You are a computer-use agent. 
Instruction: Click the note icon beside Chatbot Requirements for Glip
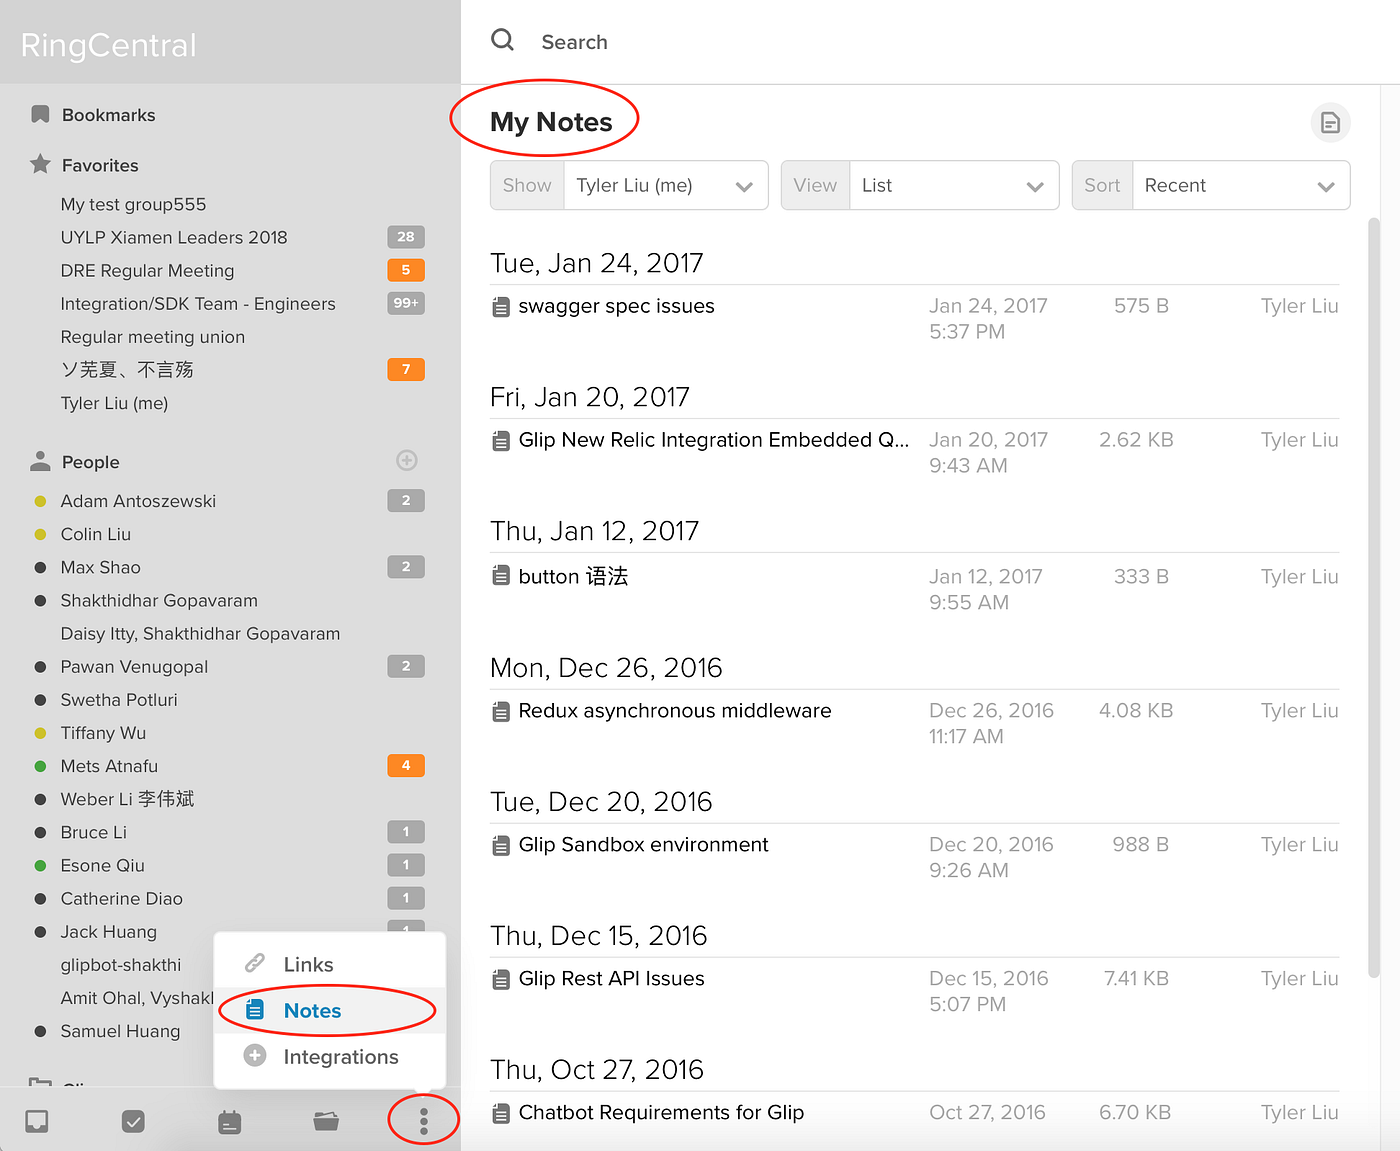pos(501,1114)
